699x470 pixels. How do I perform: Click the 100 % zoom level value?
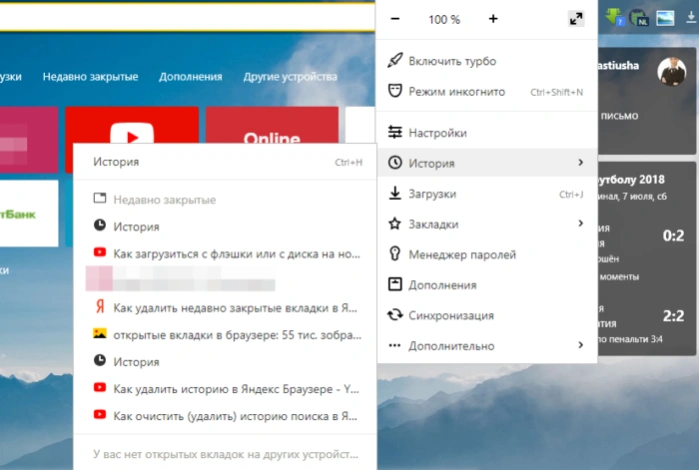(444, 20)
